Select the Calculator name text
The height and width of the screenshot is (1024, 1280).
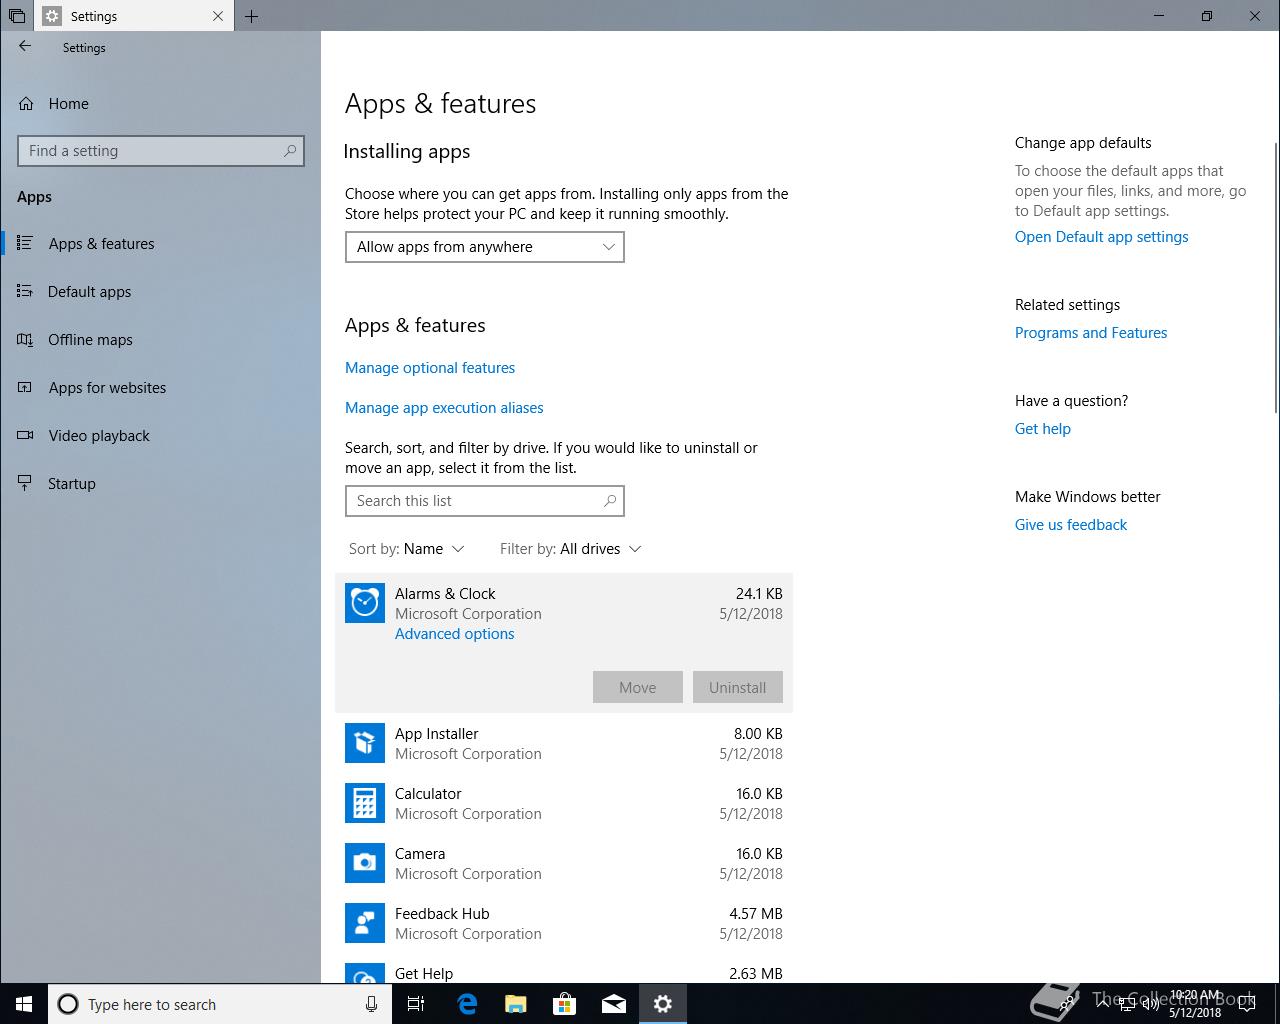pyautogui.click(x=428, y=794)
